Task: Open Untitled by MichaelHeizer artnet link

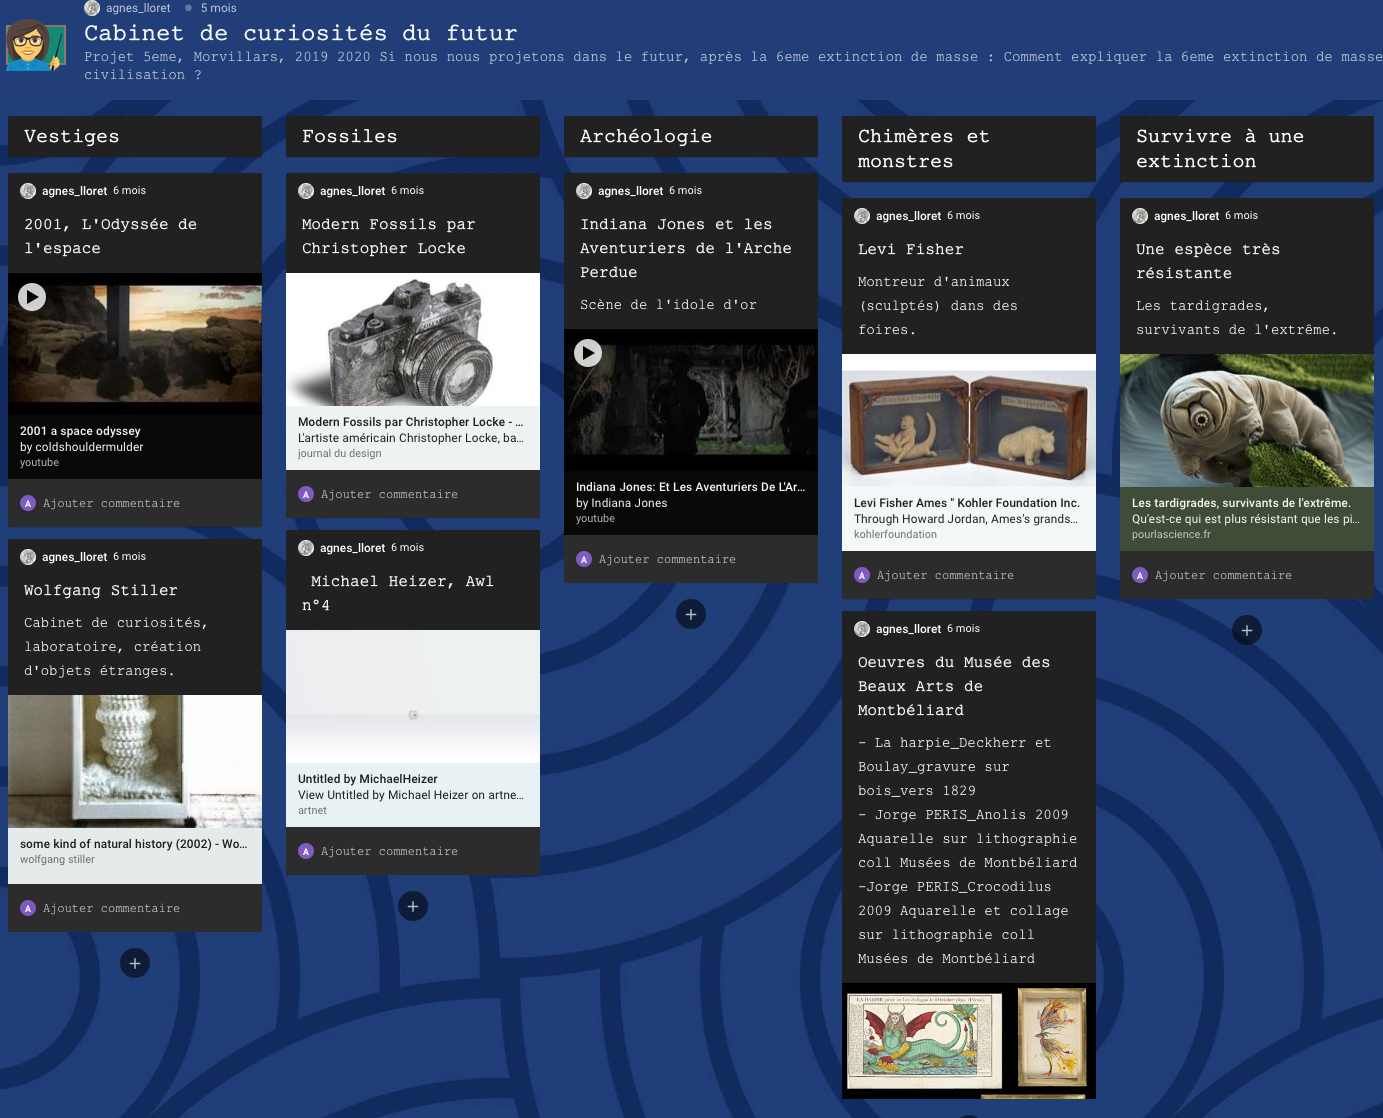Action: [x=413, y=795]
